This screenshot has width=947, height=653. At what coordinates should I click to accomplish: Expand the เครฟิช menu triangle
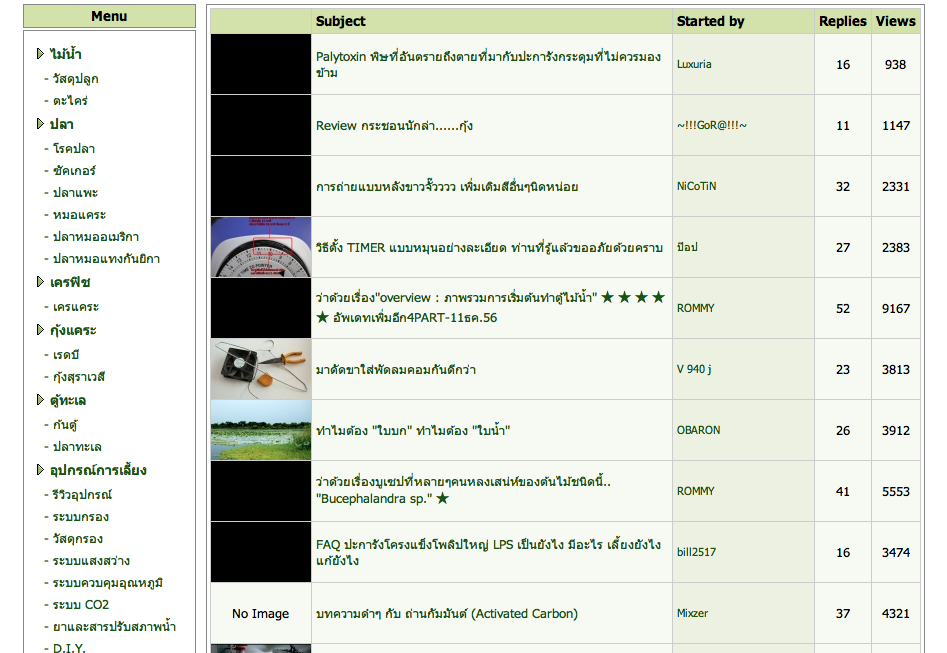point(40,281)
